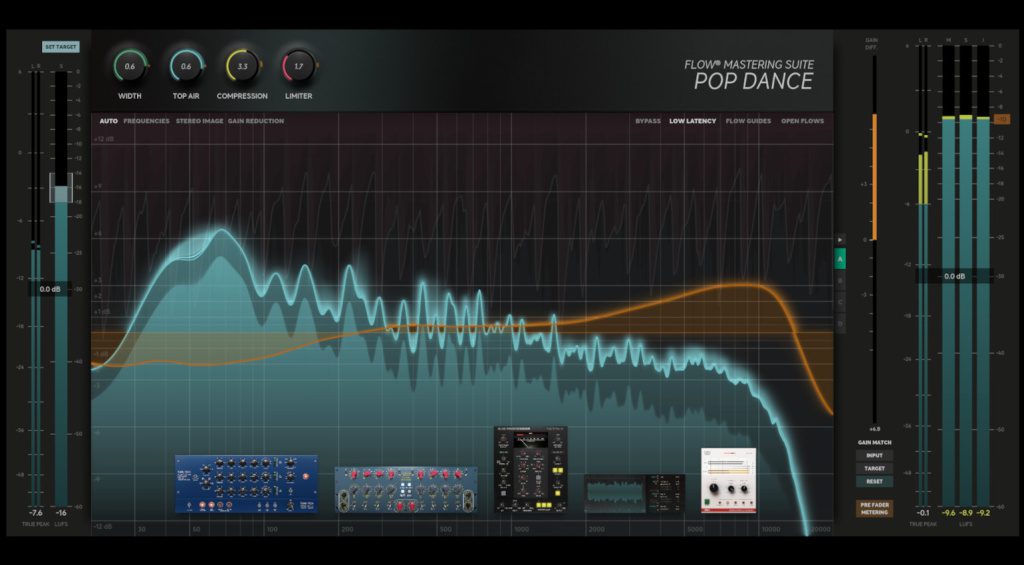Open the blue EQ module thumbnail
The height and width of the screenshot is (565, 1024).
coord(246,484)
